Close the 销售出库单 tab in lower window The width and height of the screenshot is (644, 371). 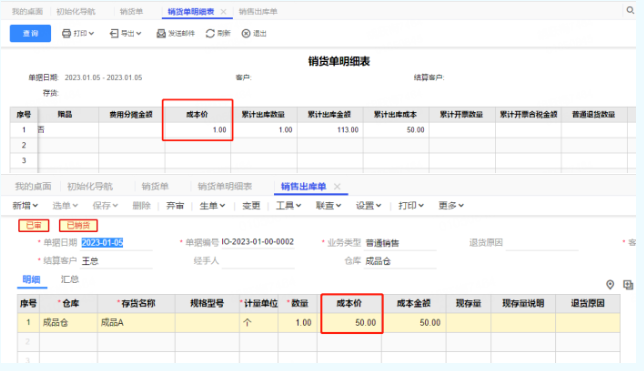(337, 187)
